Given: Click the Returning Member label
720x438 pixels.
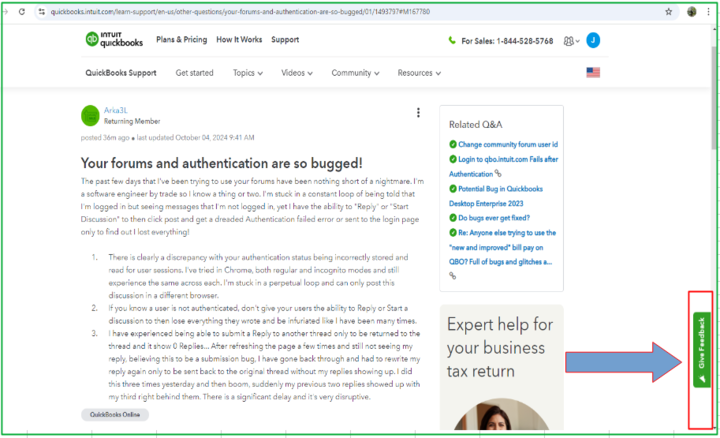Looking at the screenshot, I should click(132, 121).
